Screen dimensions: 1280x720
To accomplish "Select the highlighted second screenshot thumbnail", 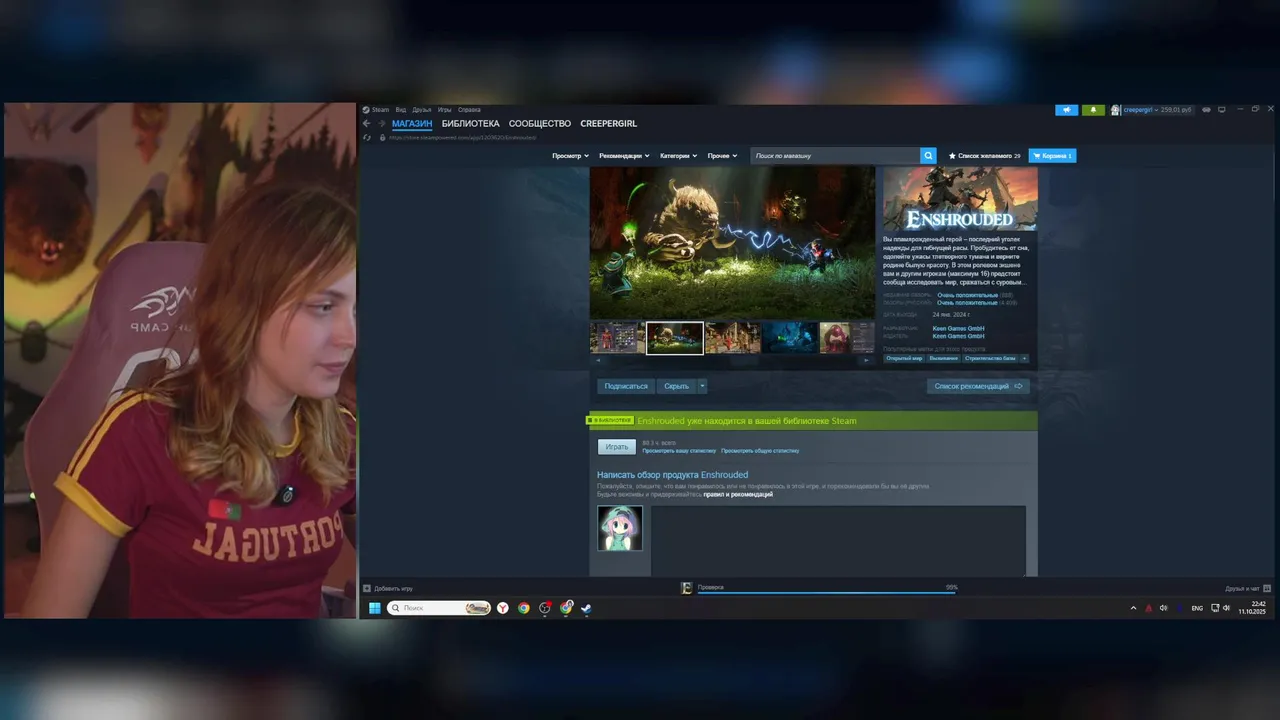I will 675,338.
